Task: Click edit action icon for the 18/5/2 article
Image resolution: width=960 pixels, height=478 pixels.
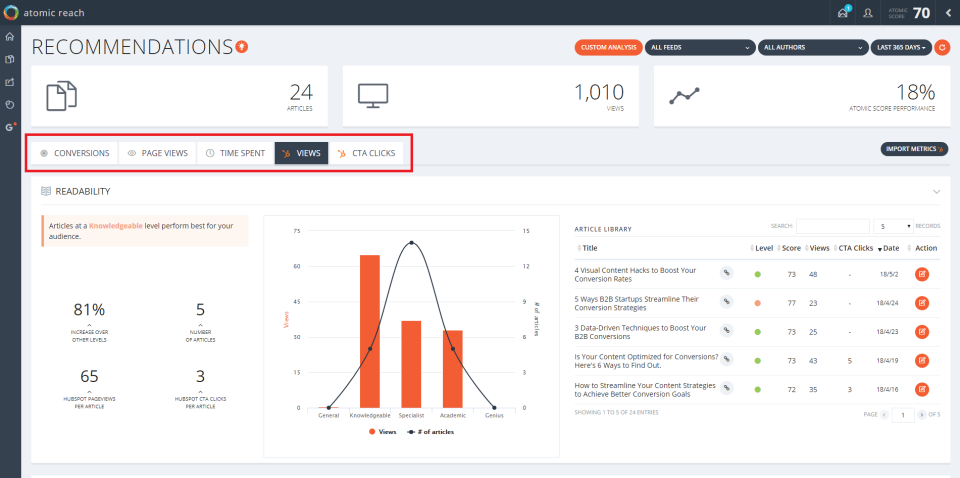Action: click(x=922, y=274)
